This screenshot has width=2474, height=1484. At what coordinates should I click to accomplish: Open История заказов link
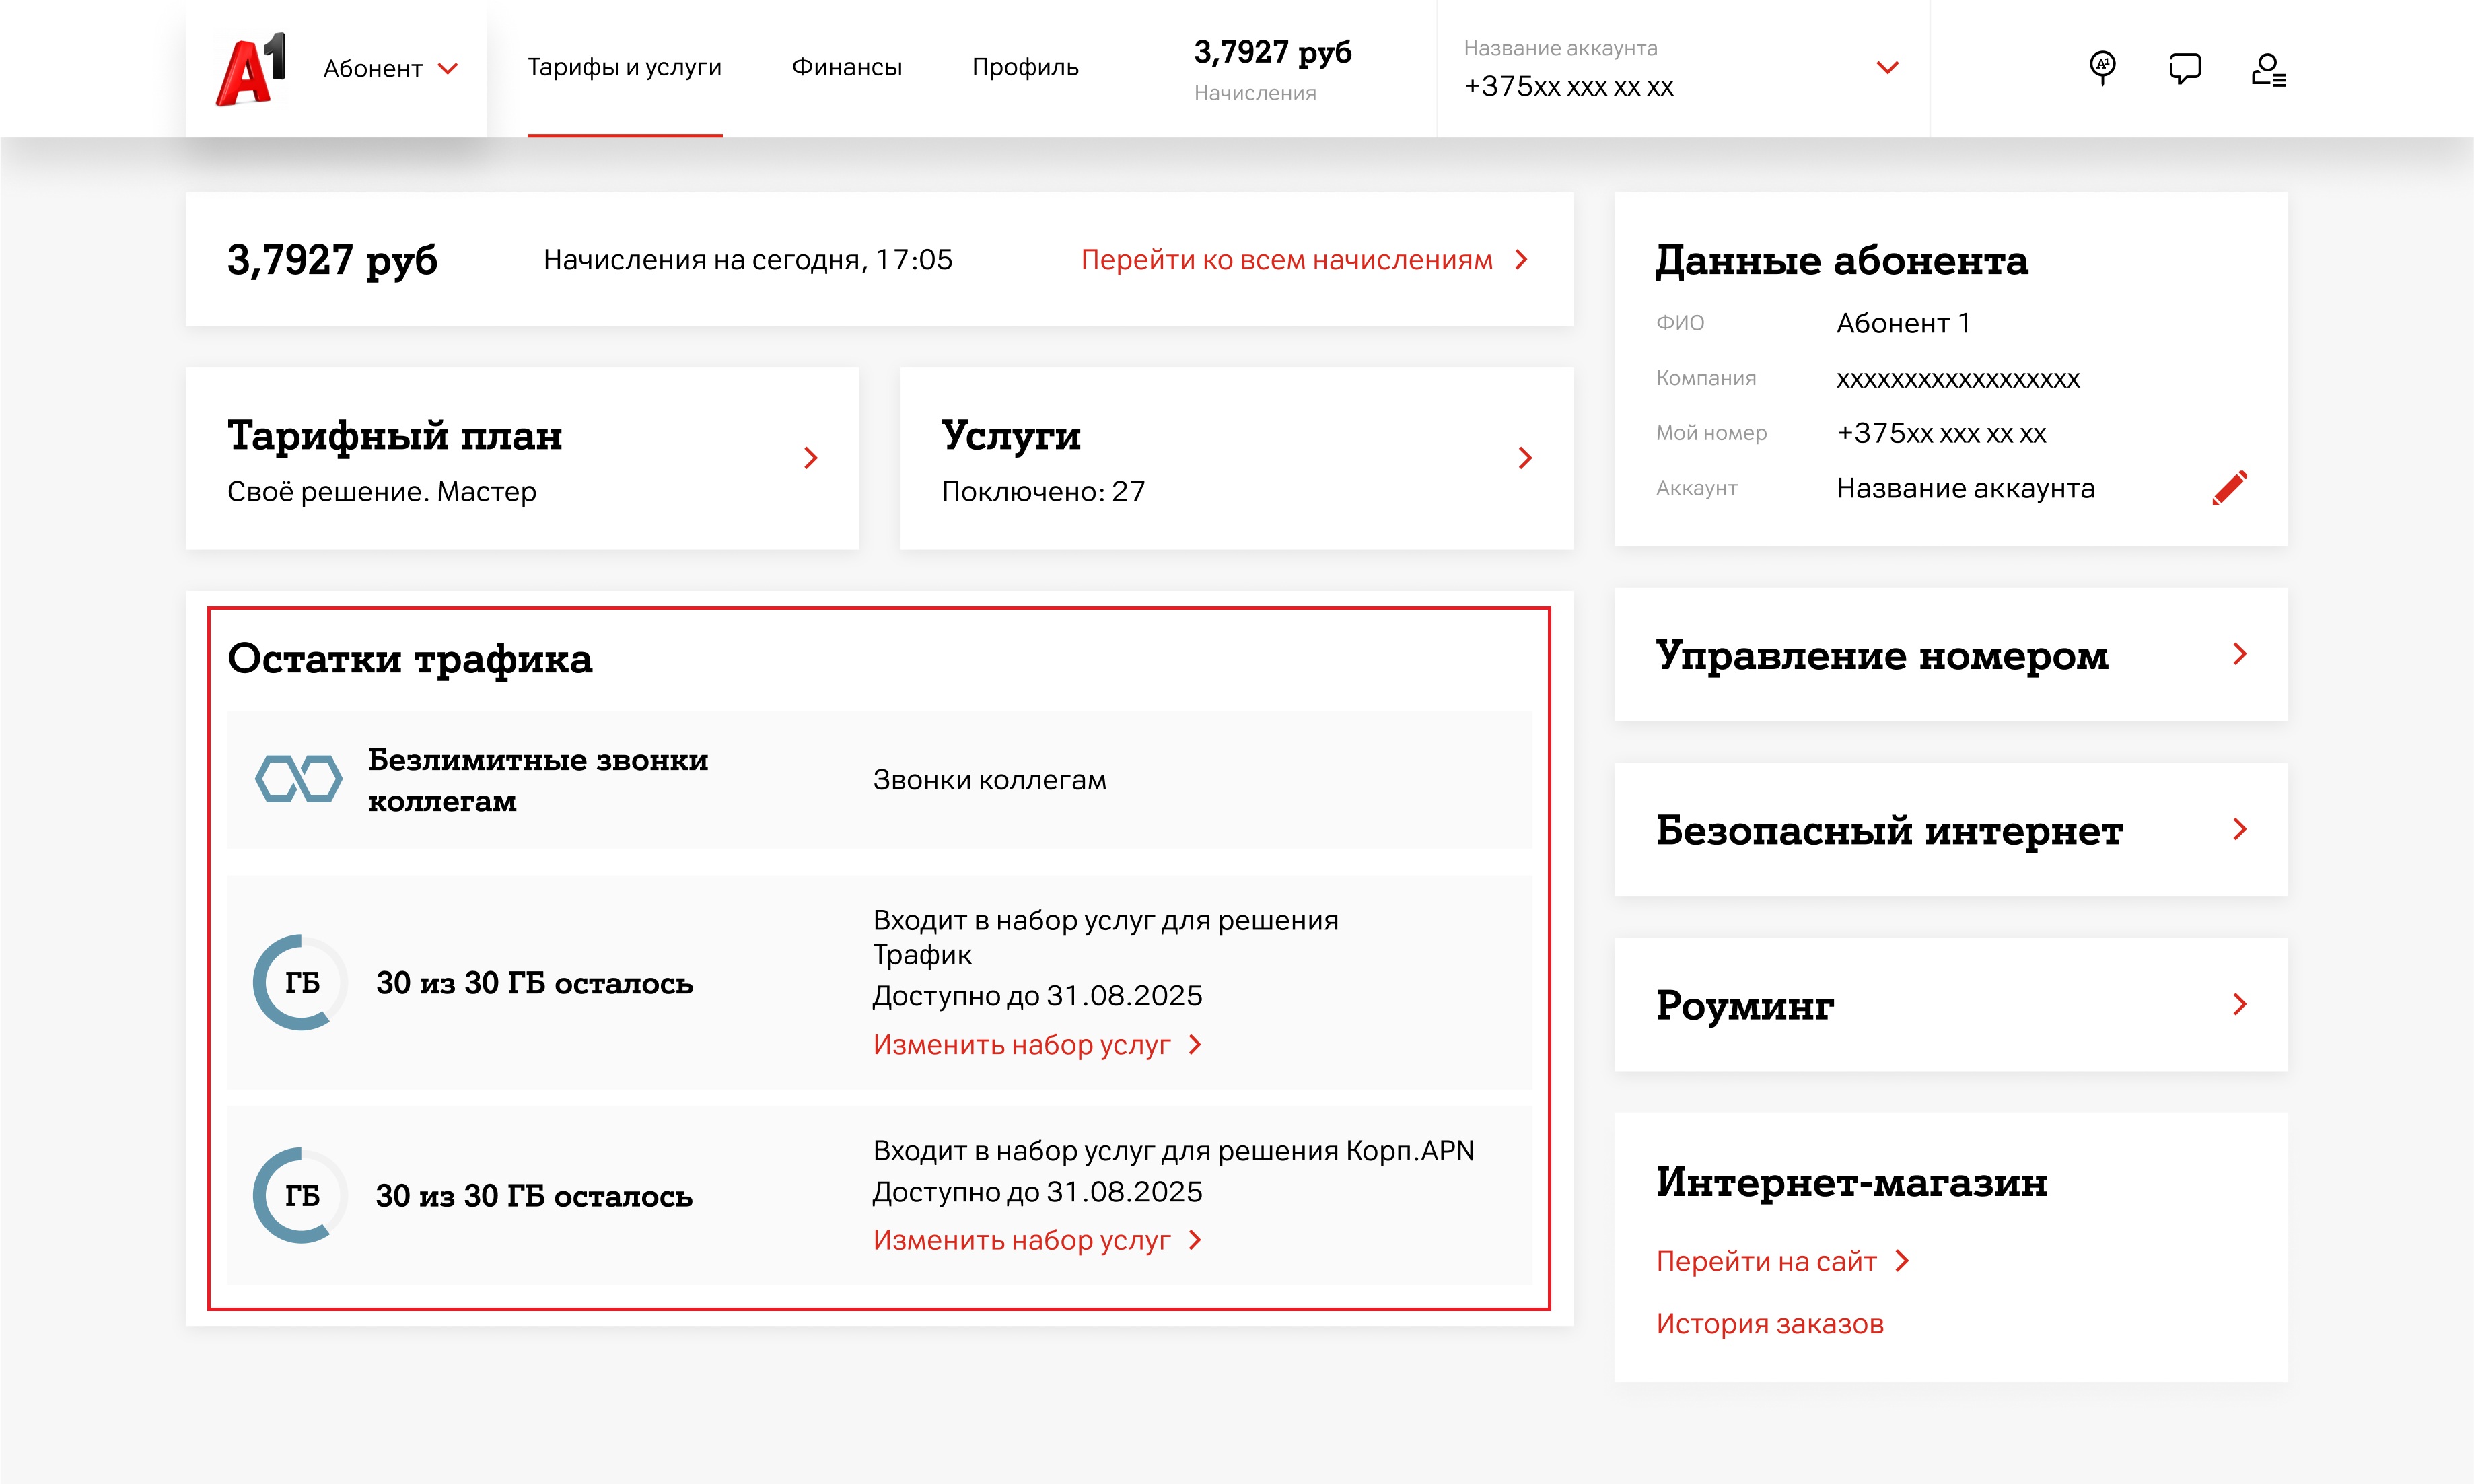1769,1323
